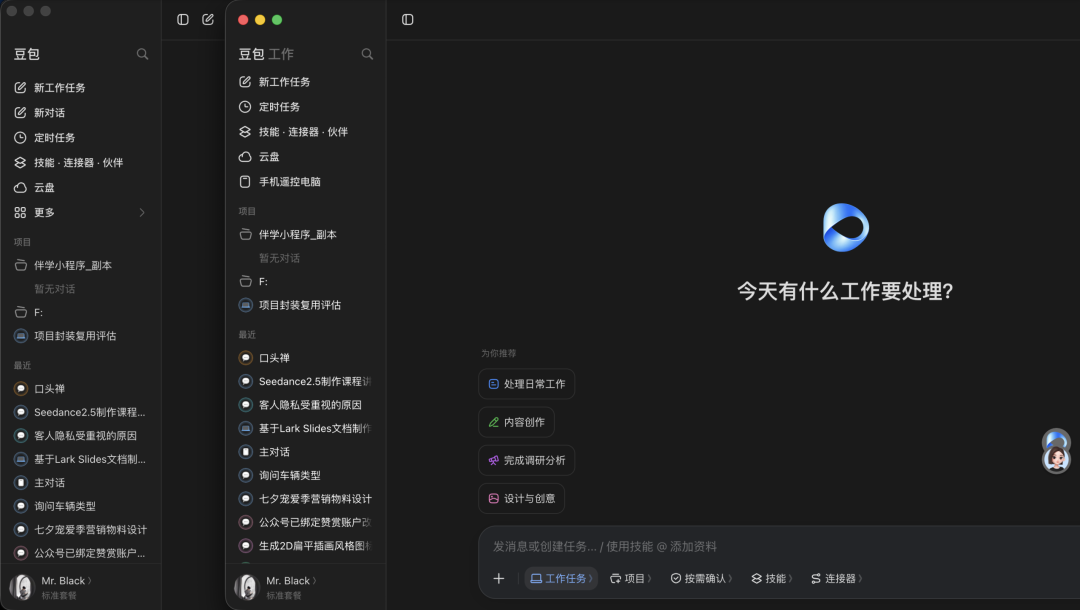Click compose new chat icon in back toolbar
1080x610 pixels.
point(208,19)
